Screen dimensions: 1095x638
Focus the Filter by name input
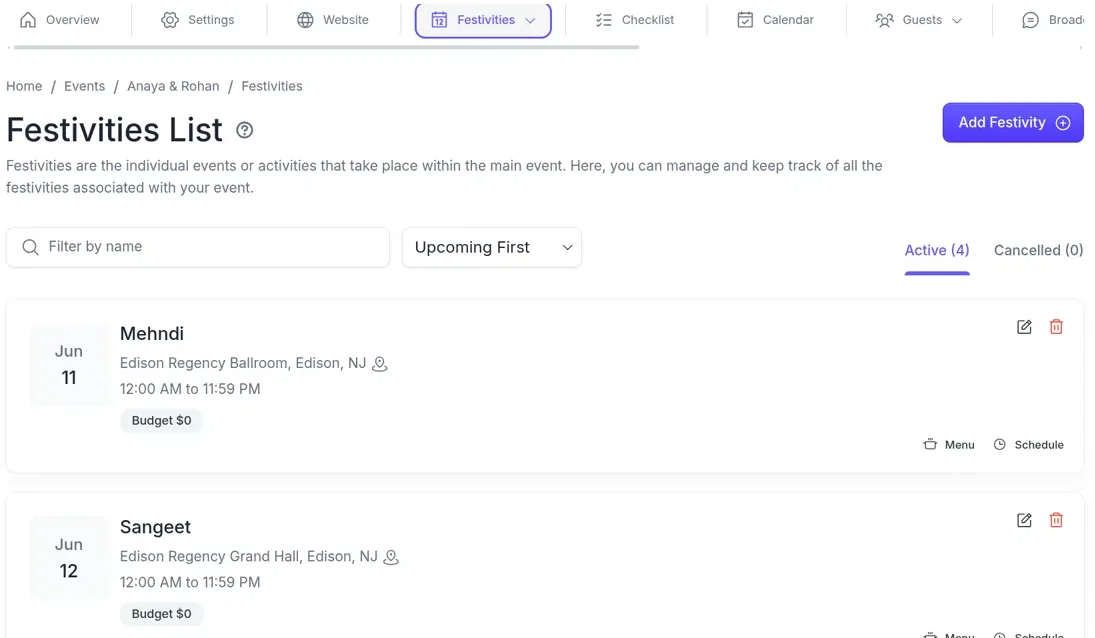tap(198, 247)
